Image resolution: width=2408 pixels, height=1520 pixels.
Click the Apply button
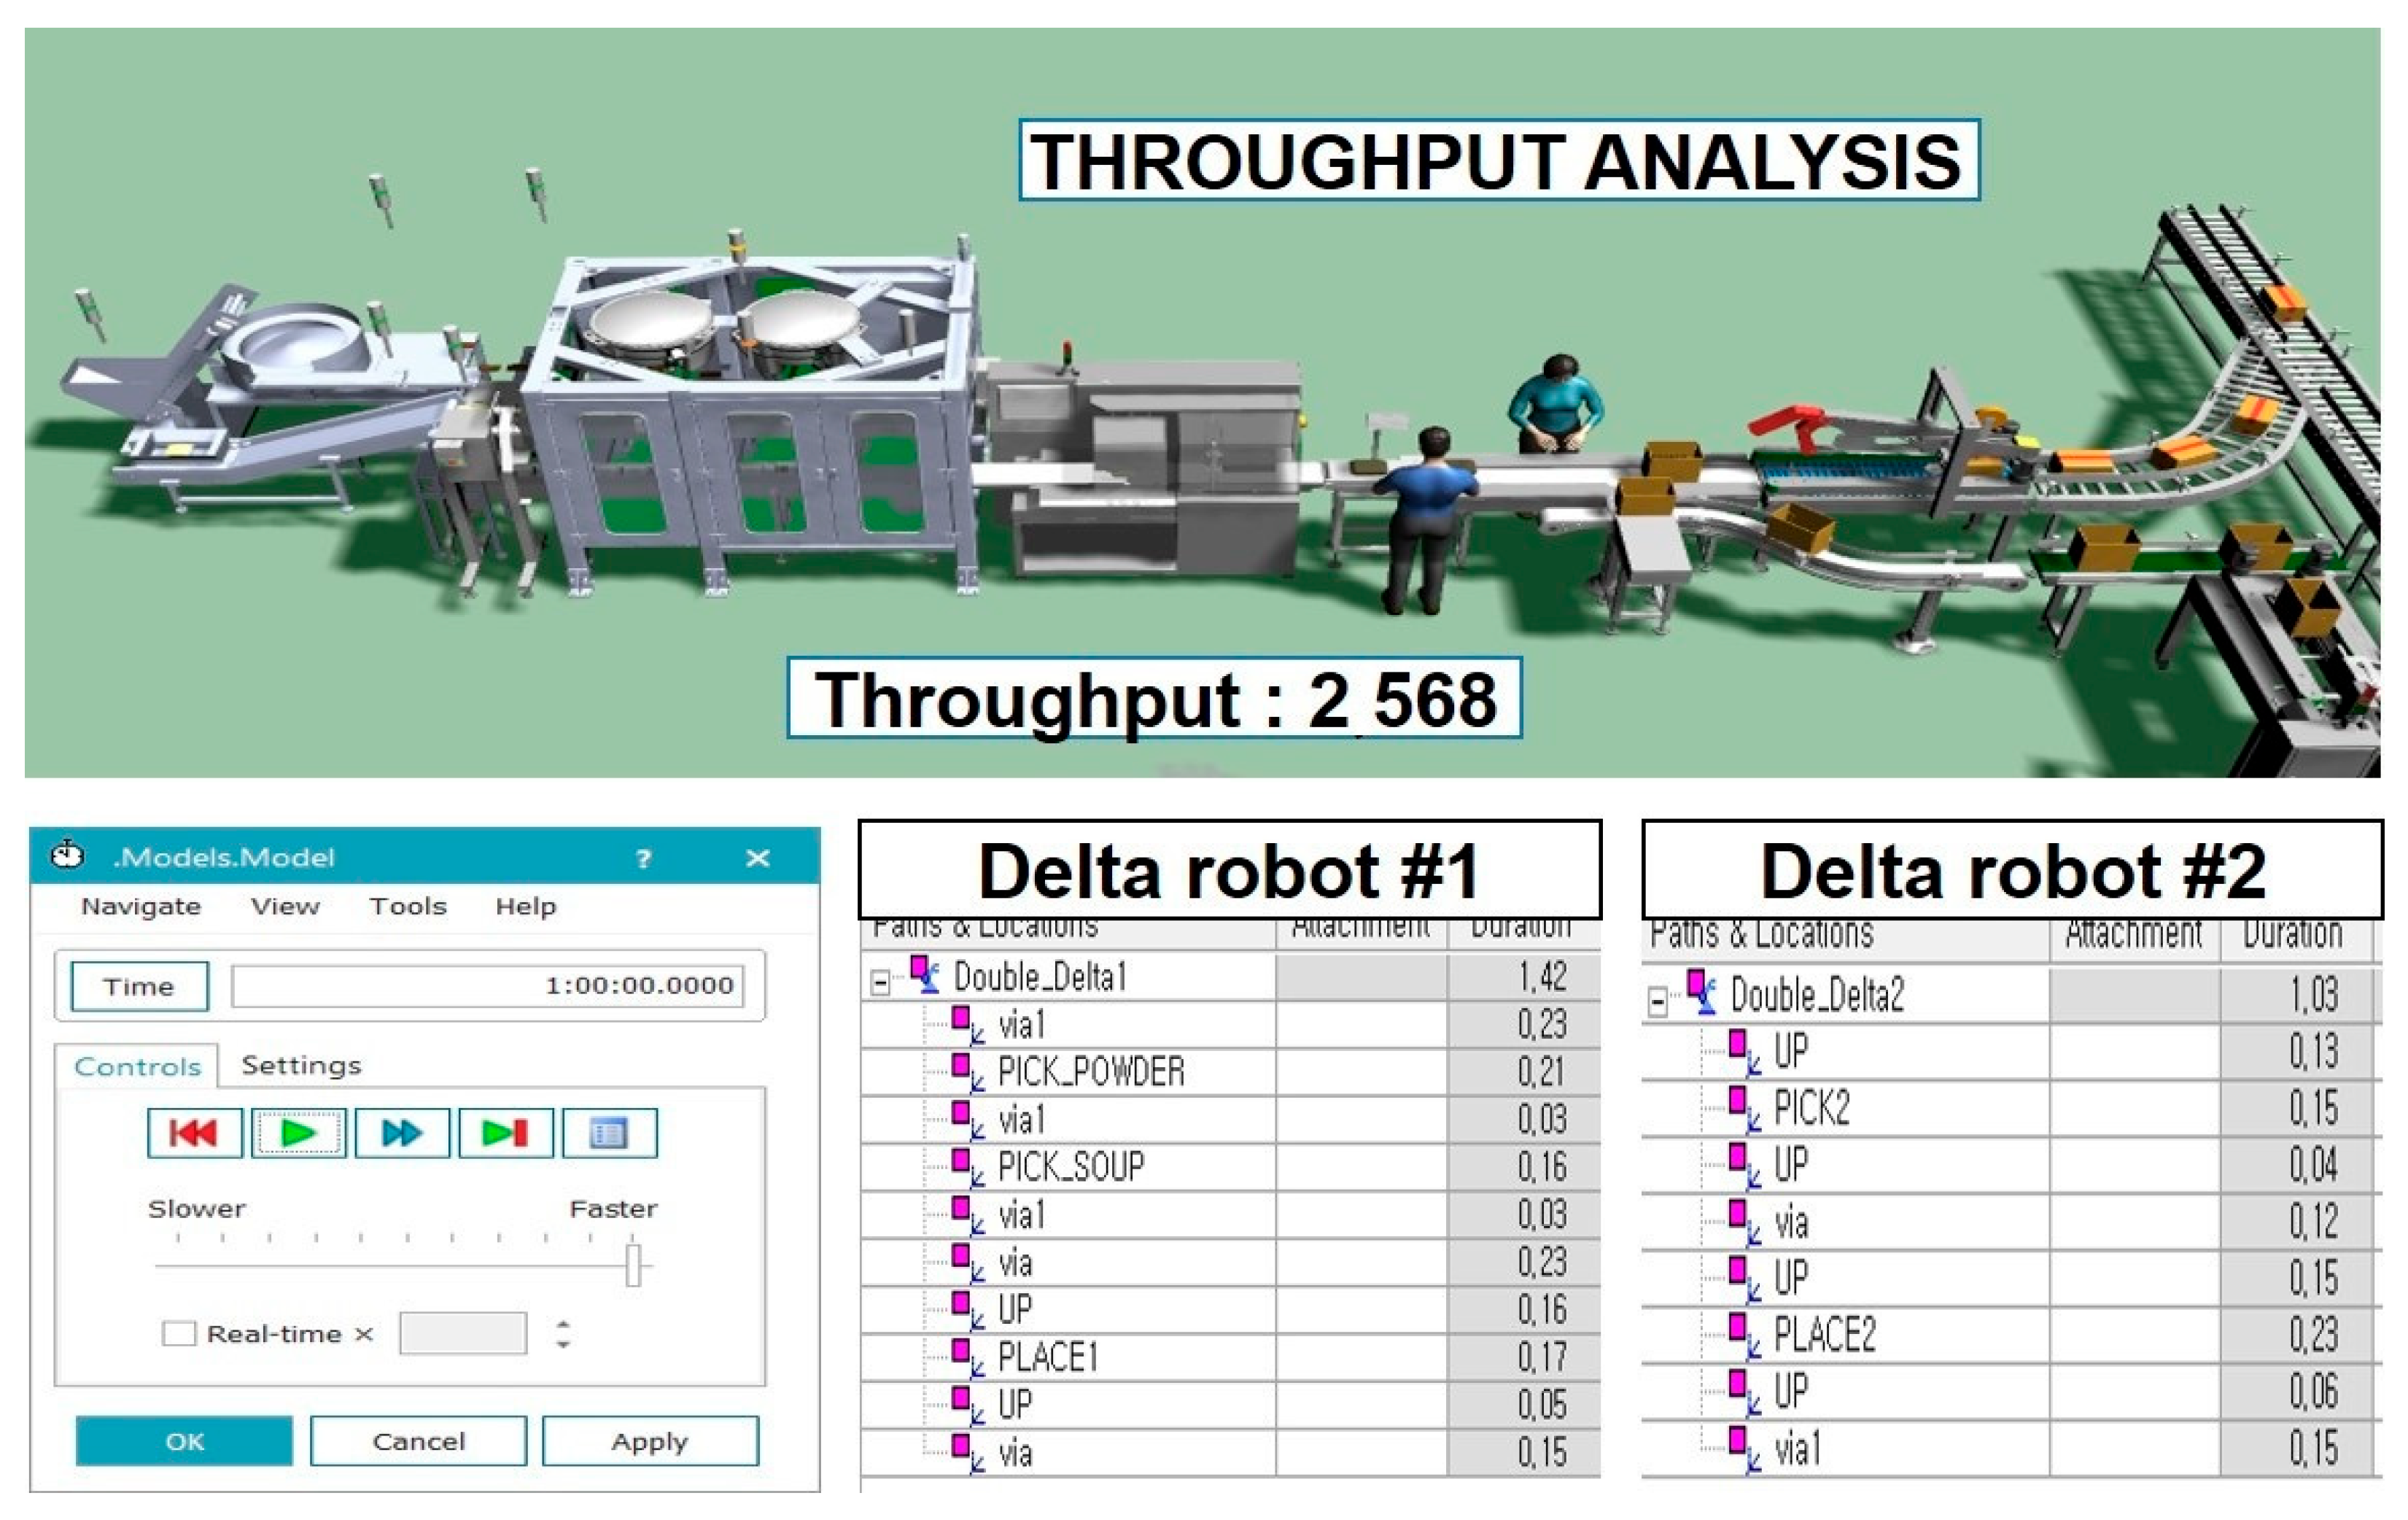[650, 1441]
